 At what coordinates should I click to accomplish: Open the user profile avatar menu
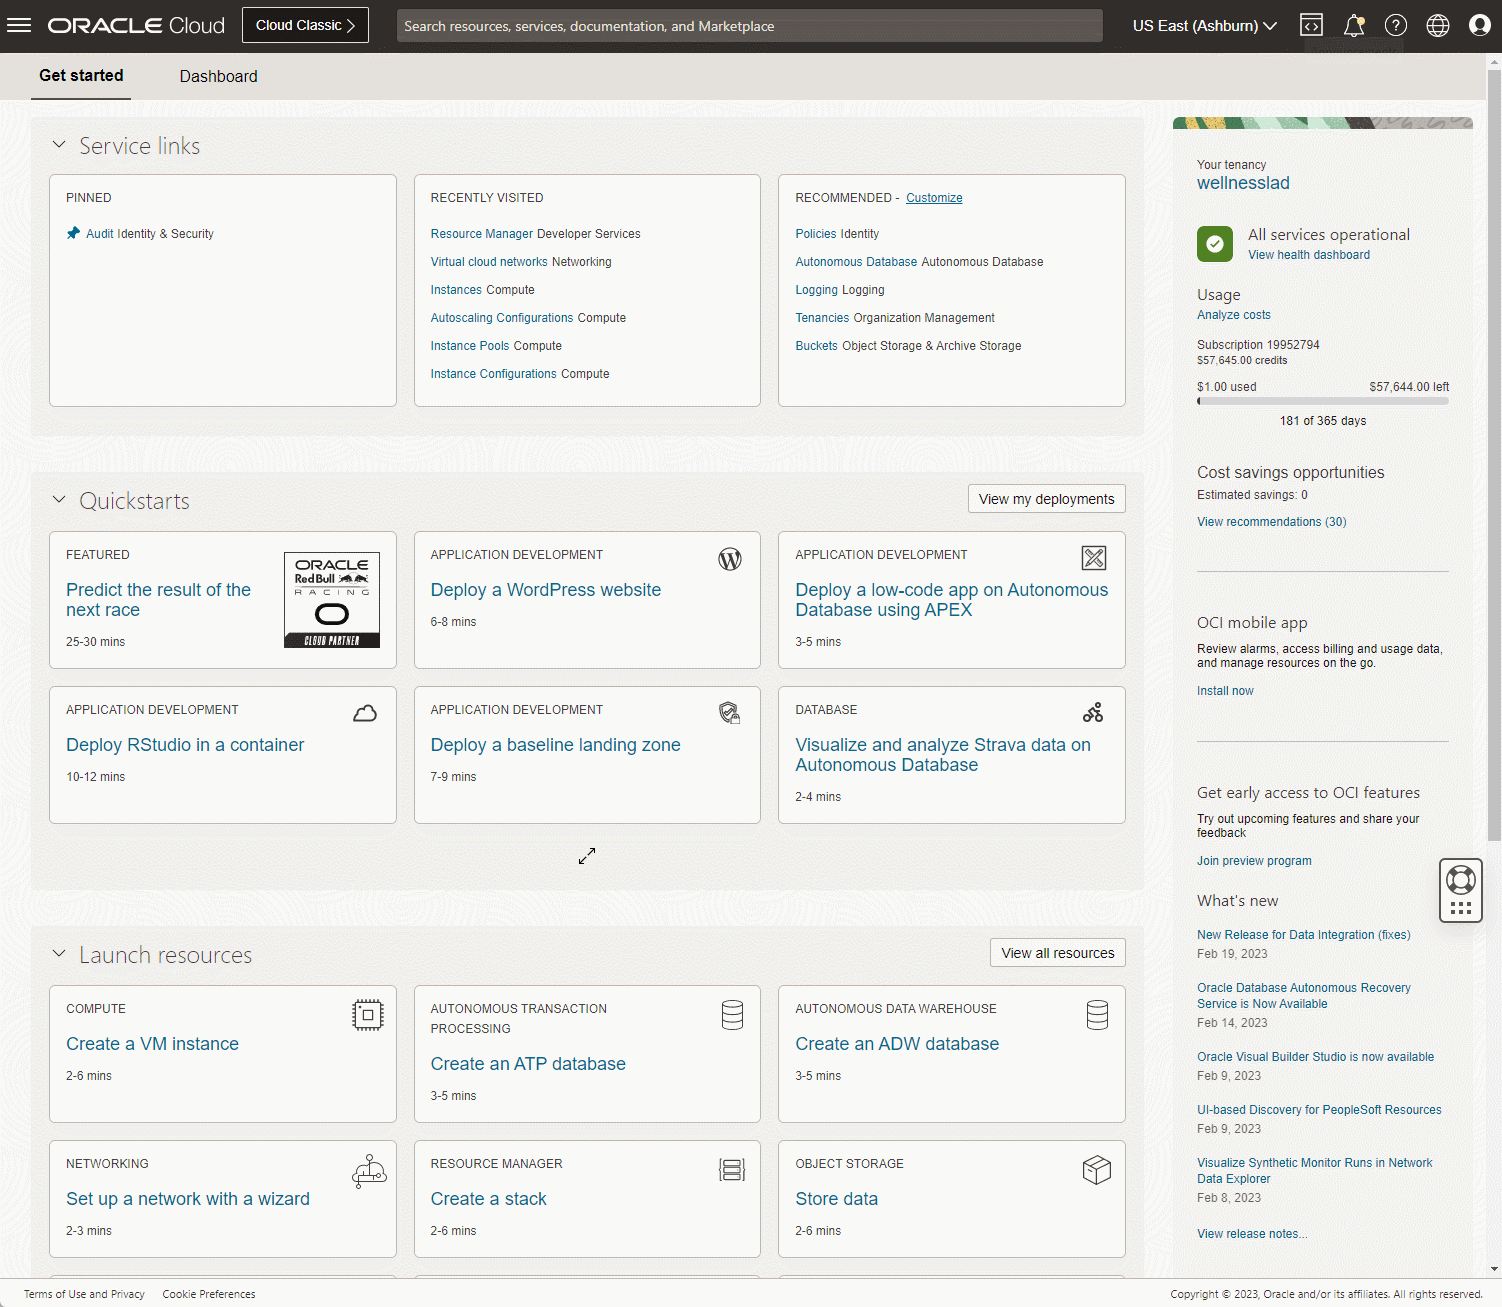1480,25
